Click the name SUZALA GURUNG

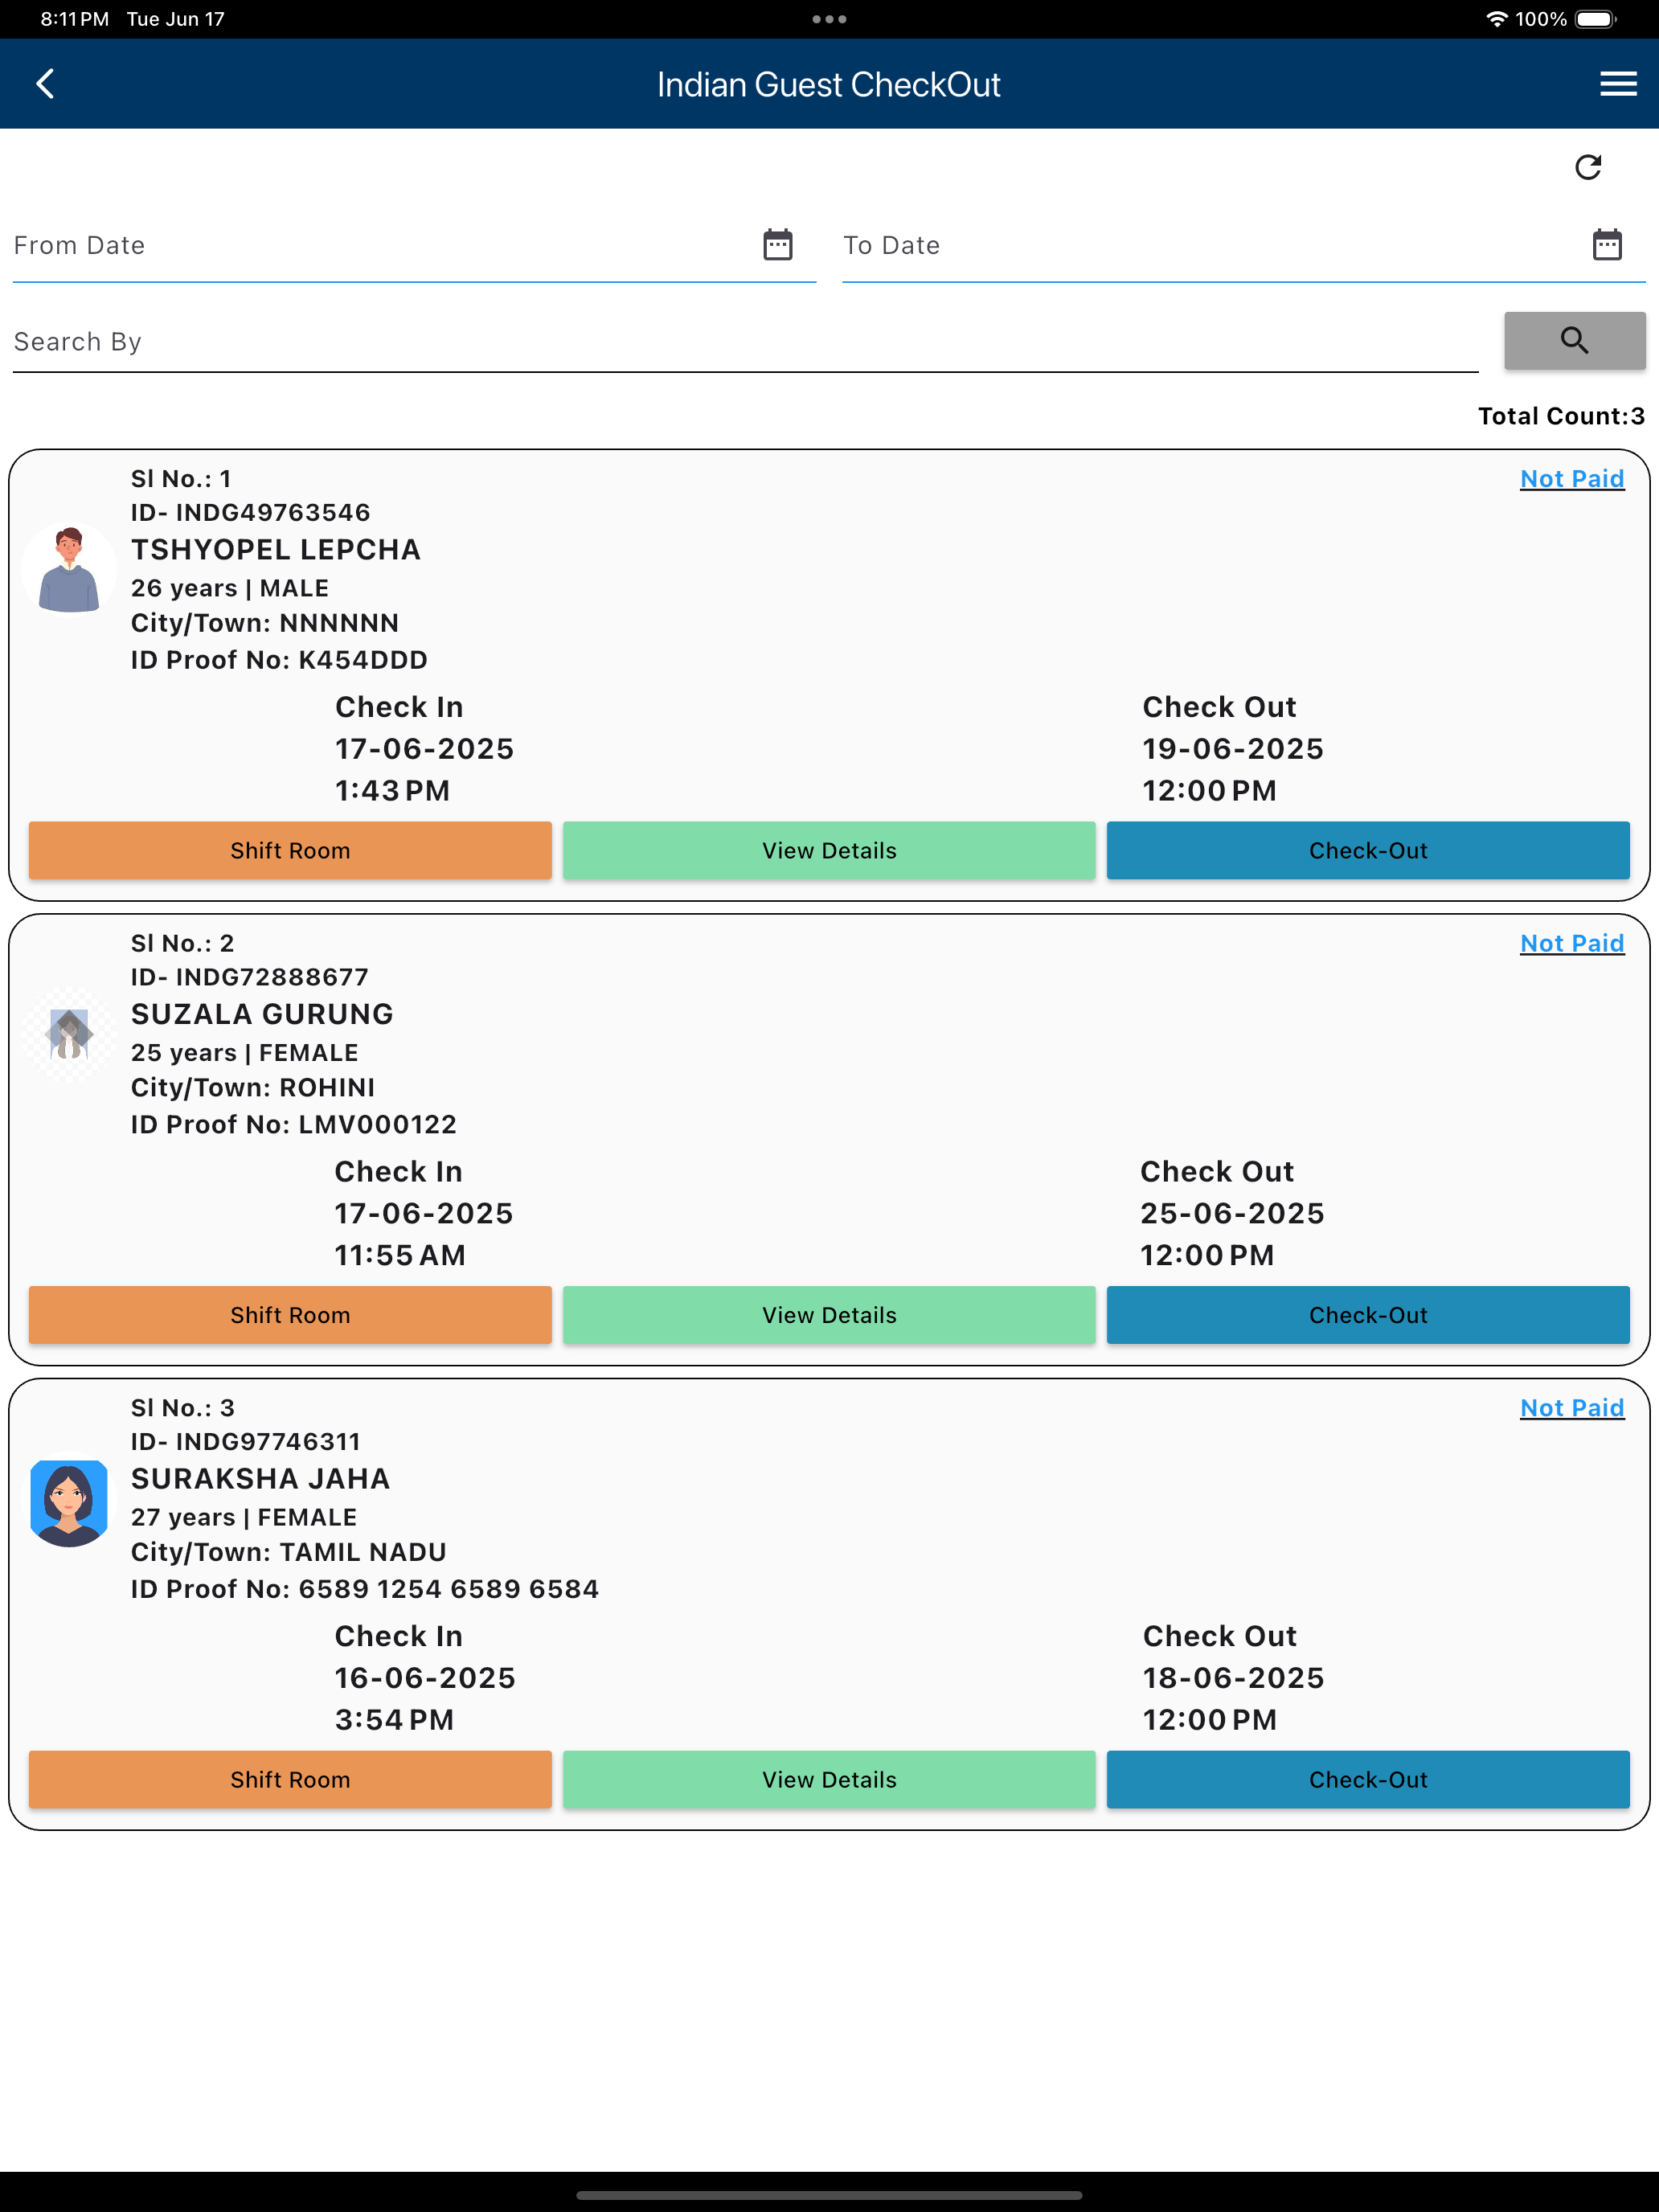pos(262,1014)
